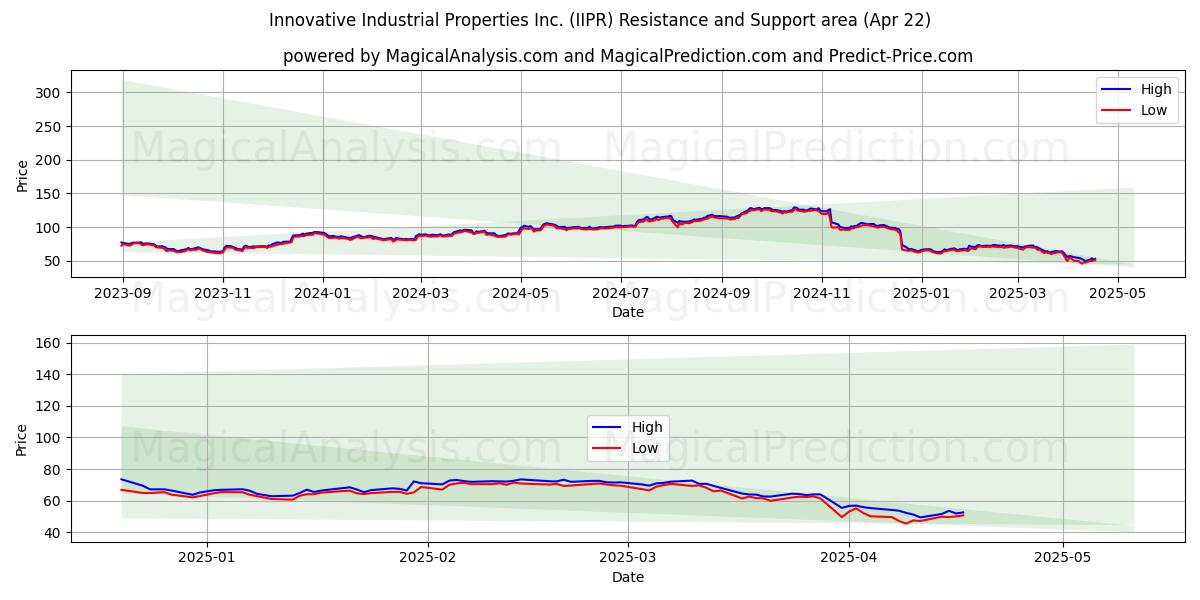Click the '2025-04' tick label on bottom chart
This screenshot has height=600, width=1200.
pos(849,558)
